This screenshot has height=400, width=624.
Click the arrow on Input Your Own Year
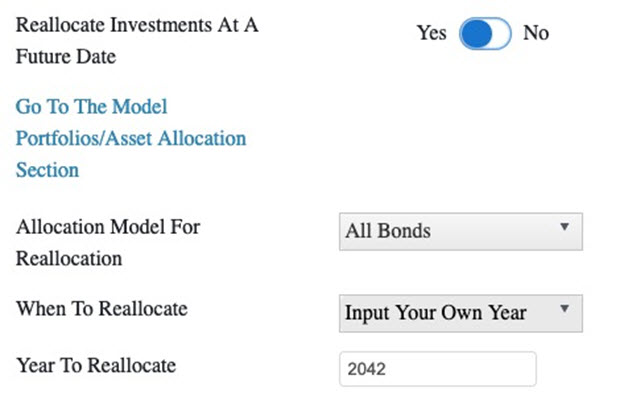(564, 311)
